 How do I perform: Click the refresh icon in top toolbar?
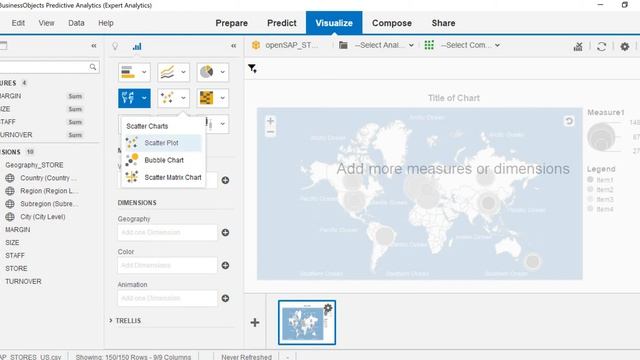pyautogui.click(x=601, y=47)
